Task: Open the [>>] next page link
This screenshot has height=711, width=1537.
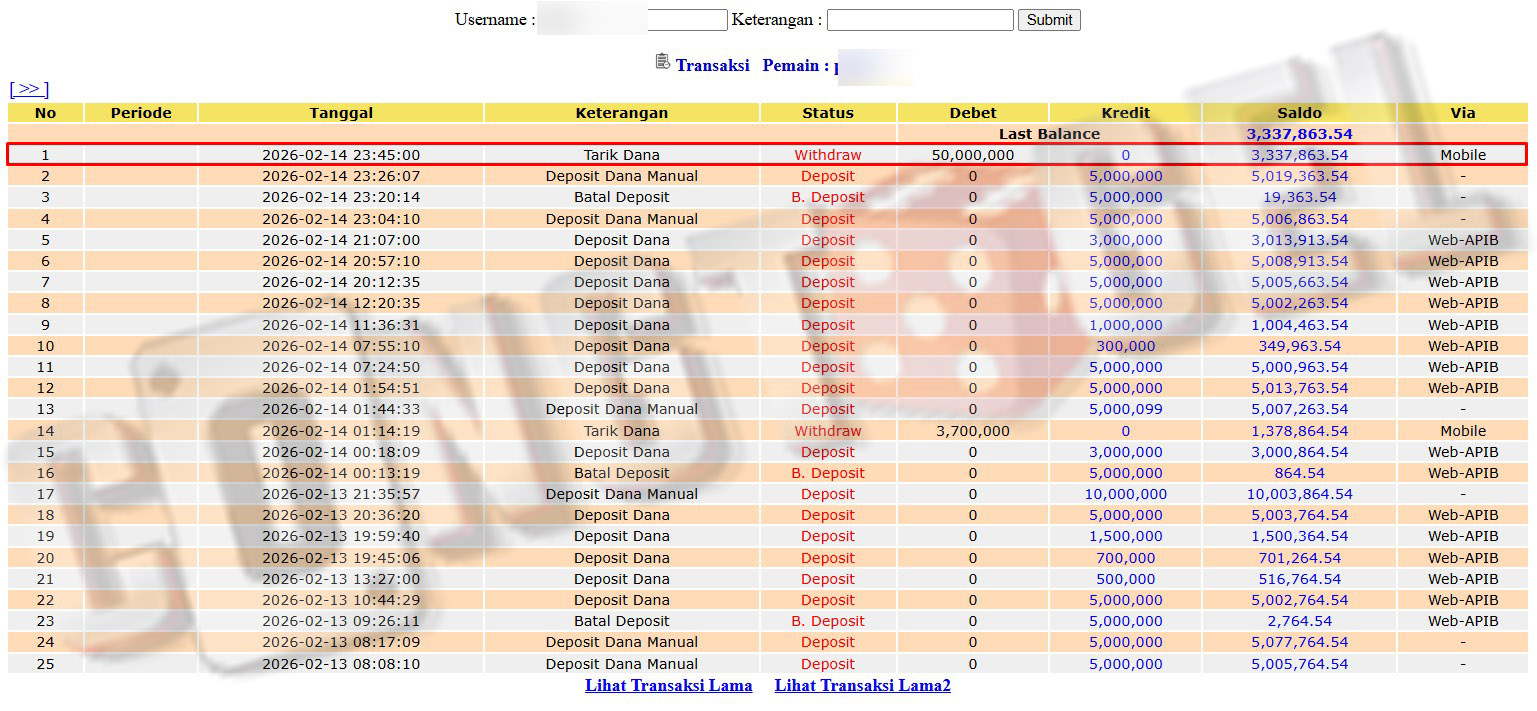Action: pos(29,90)
